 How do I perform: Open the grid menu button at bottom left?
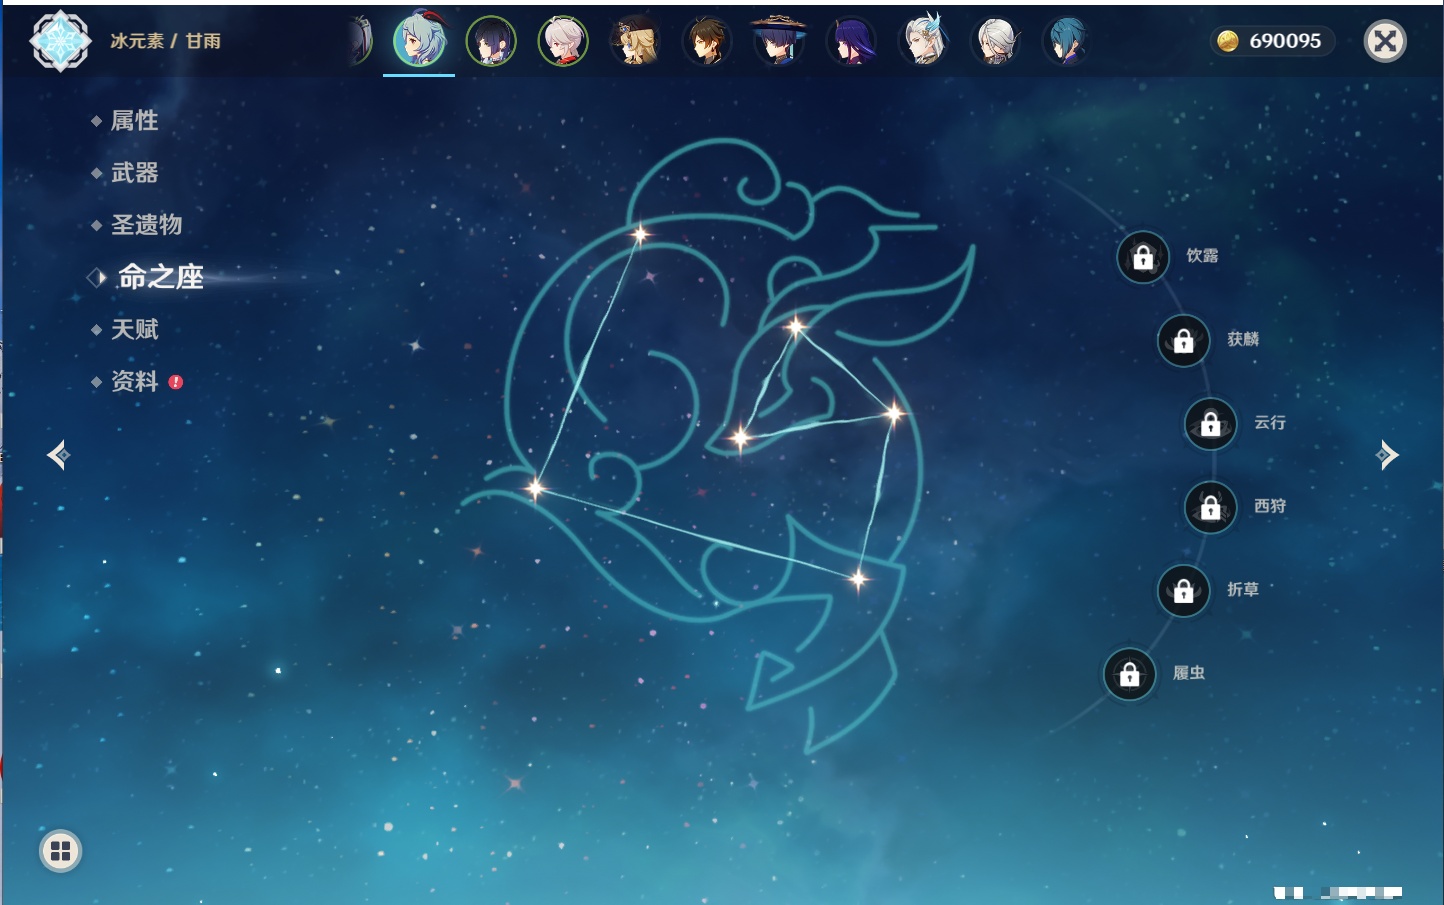click(x=60, y=851)
